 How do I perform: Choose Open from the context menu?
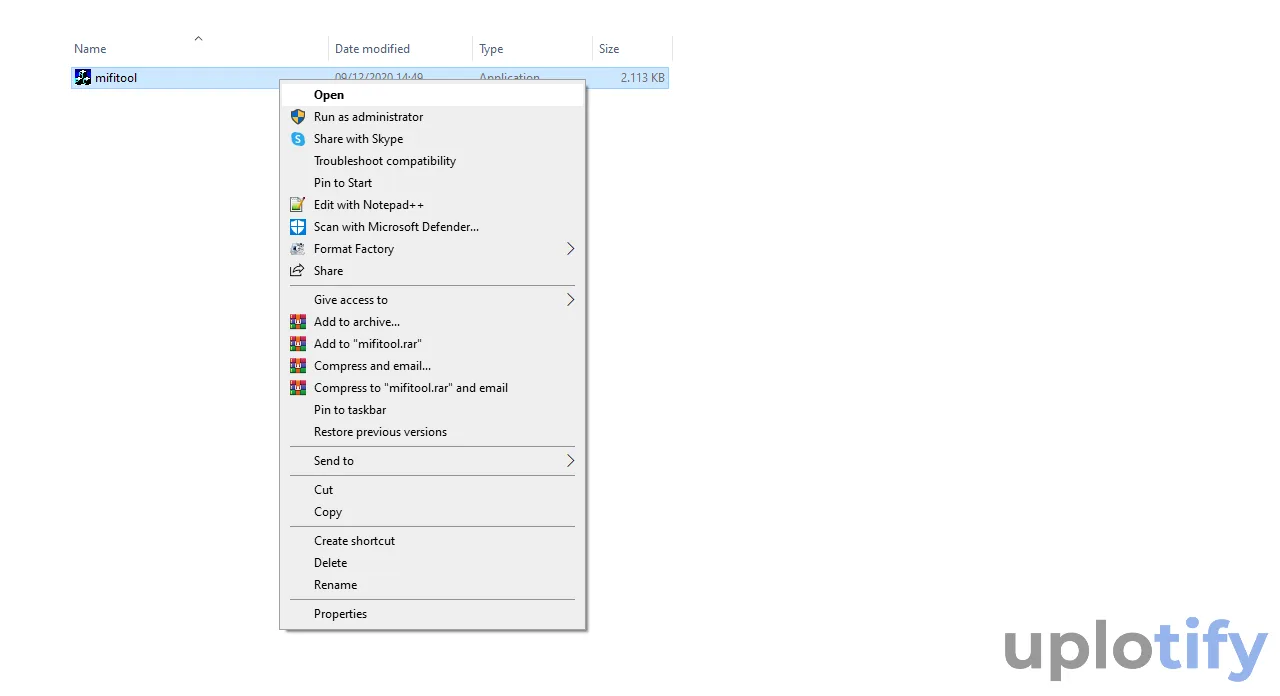coord(432,95)
